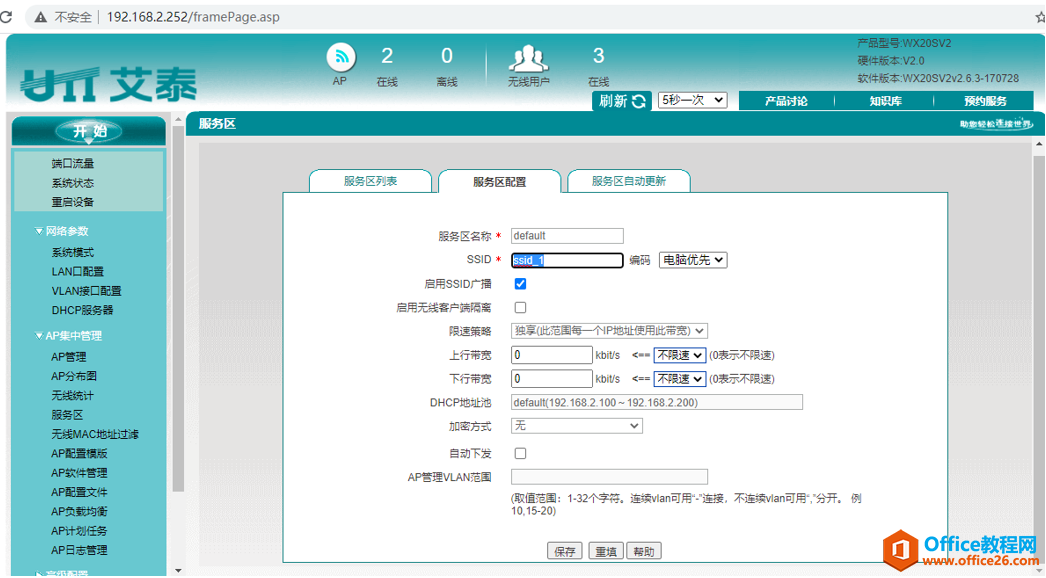This screenshot has height=578, width=1046.
Task: Open the 加密方式 dropdown
Action: click(576, 426)
